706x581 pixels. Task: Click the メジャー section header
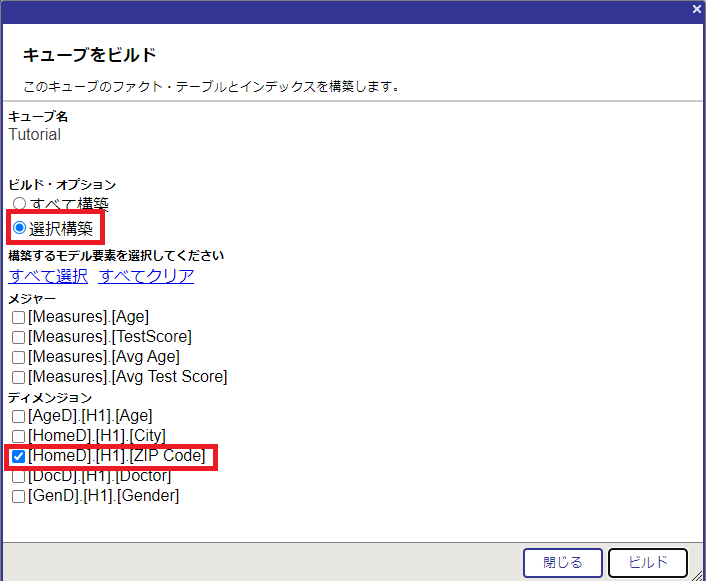(x=32, y=298)
